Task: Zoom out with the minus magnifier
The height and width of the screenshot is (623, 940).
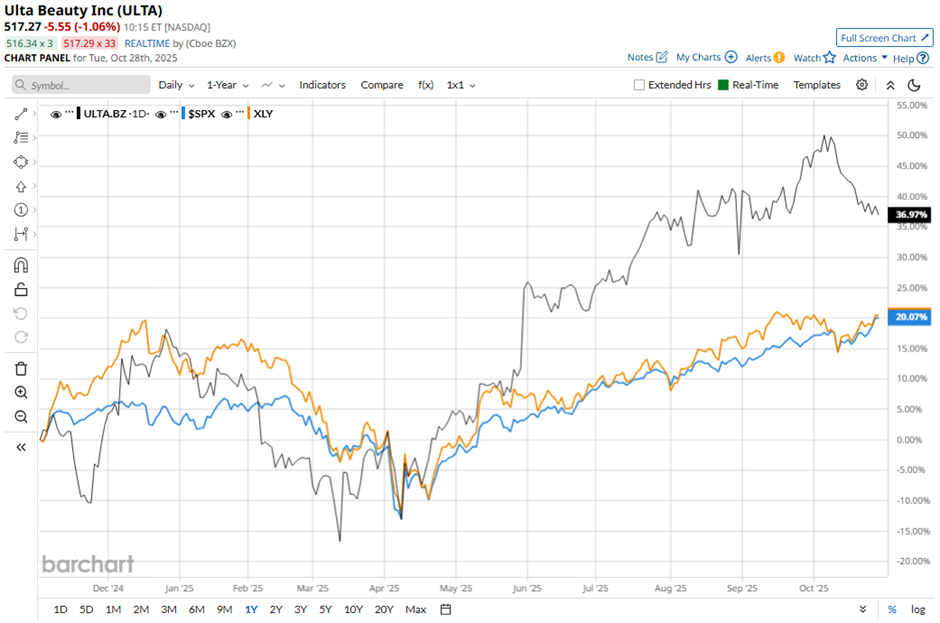Action: pos(20,417)
